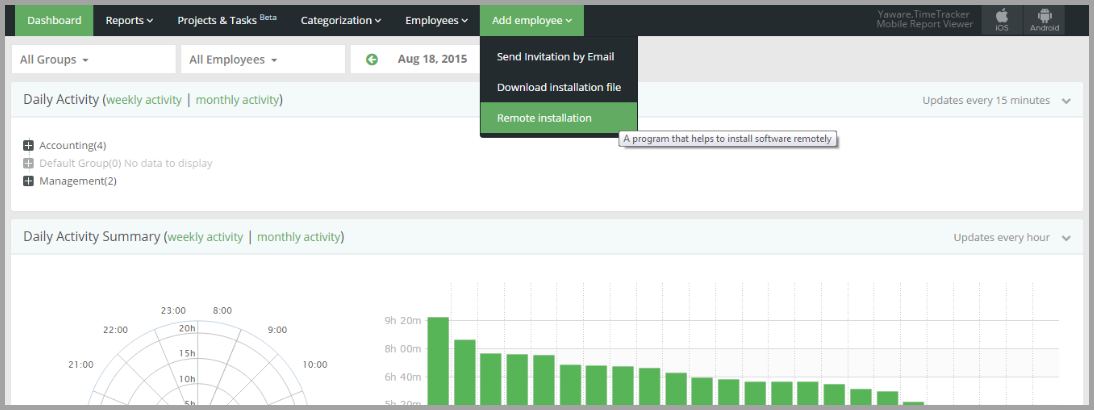Click the 'Updates every hour' text
The image size is (1094, 410).
(1002, 238)
